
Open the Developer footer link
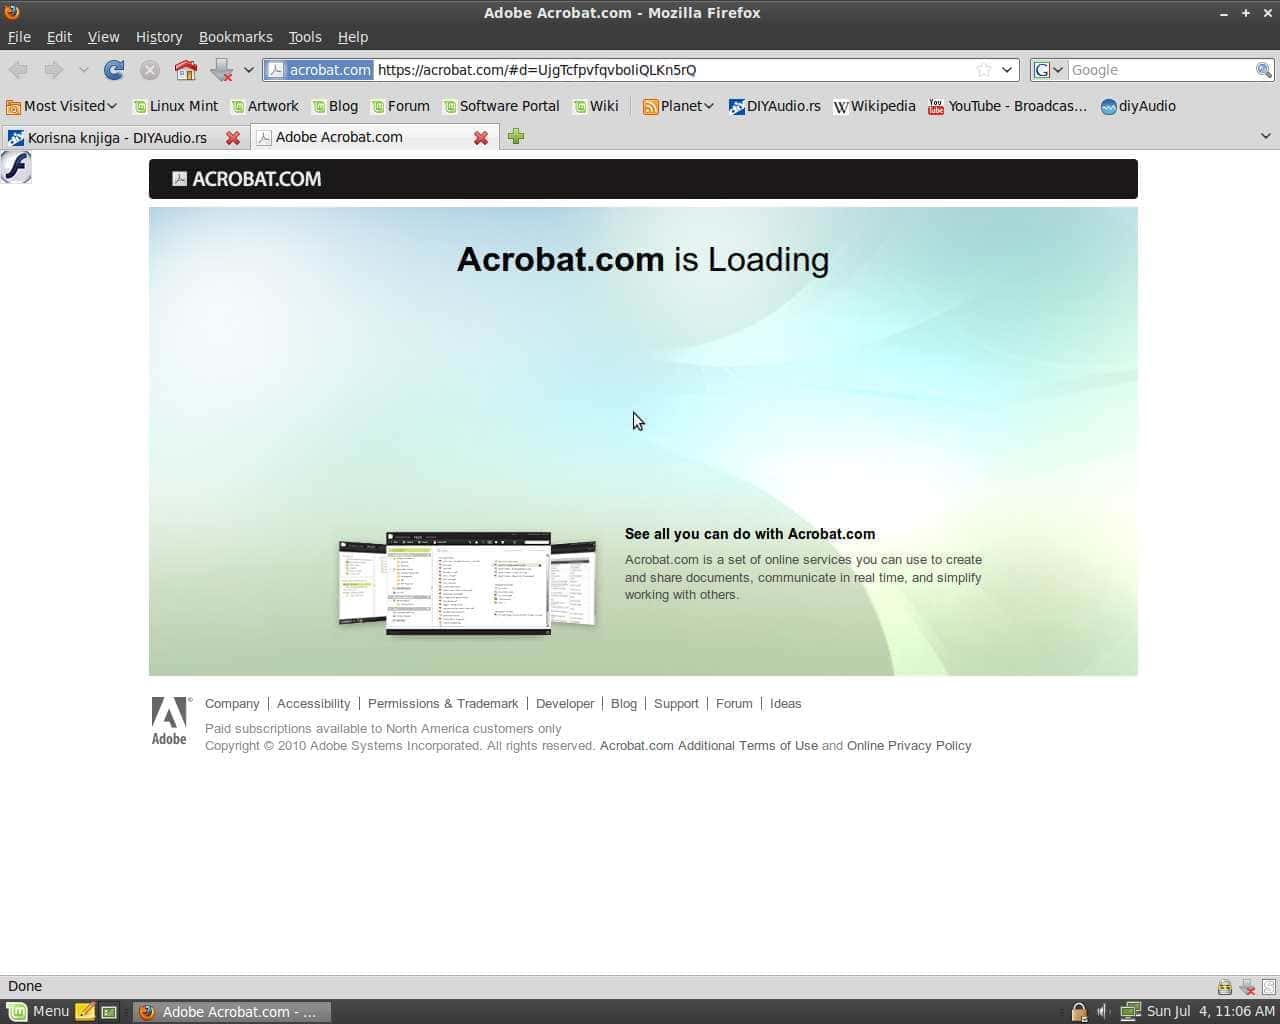565,704
